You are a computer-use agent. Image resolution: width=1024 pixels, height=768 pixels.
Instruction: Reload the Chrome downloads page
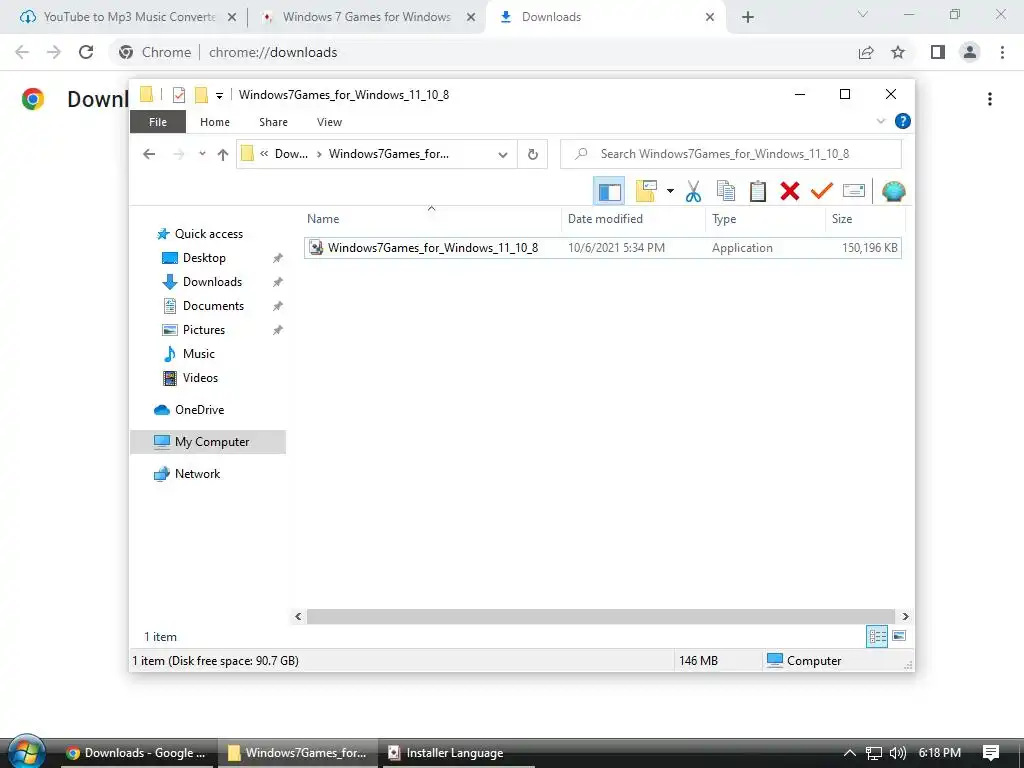[x=86, y=52]
